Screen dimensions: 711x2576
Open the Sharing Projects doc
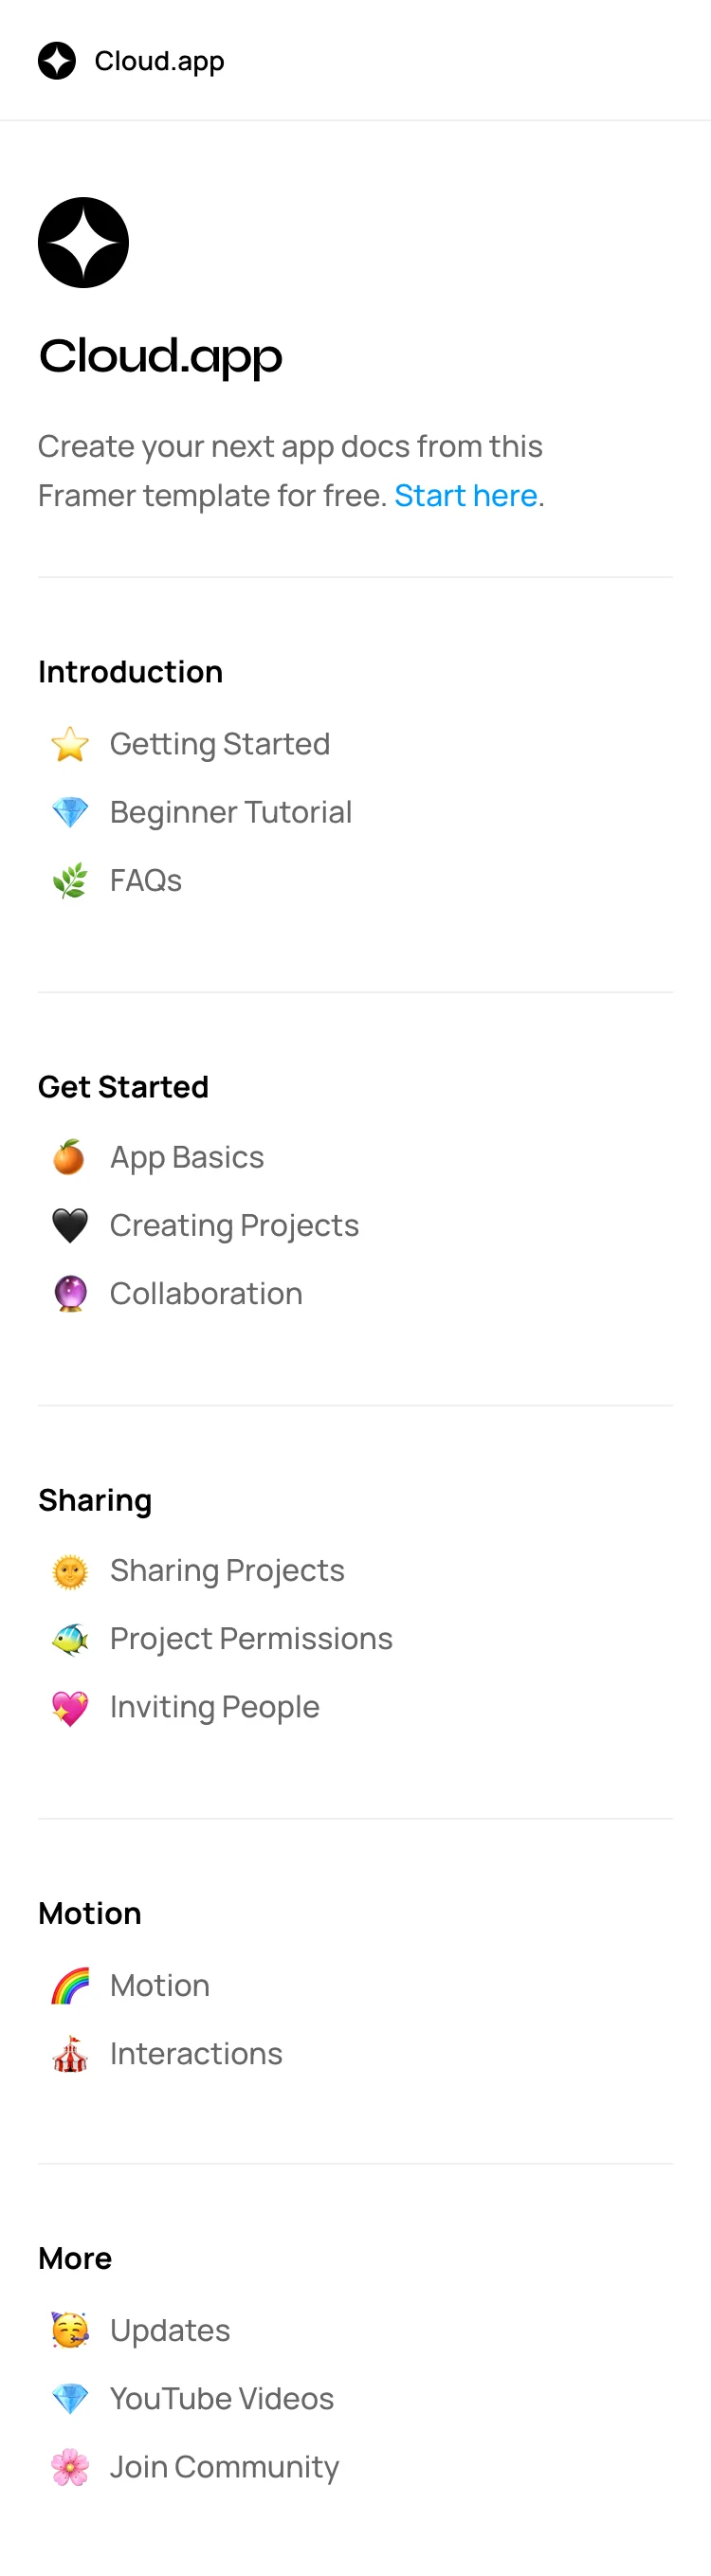pyautogui.click(x=227, y=1570)
